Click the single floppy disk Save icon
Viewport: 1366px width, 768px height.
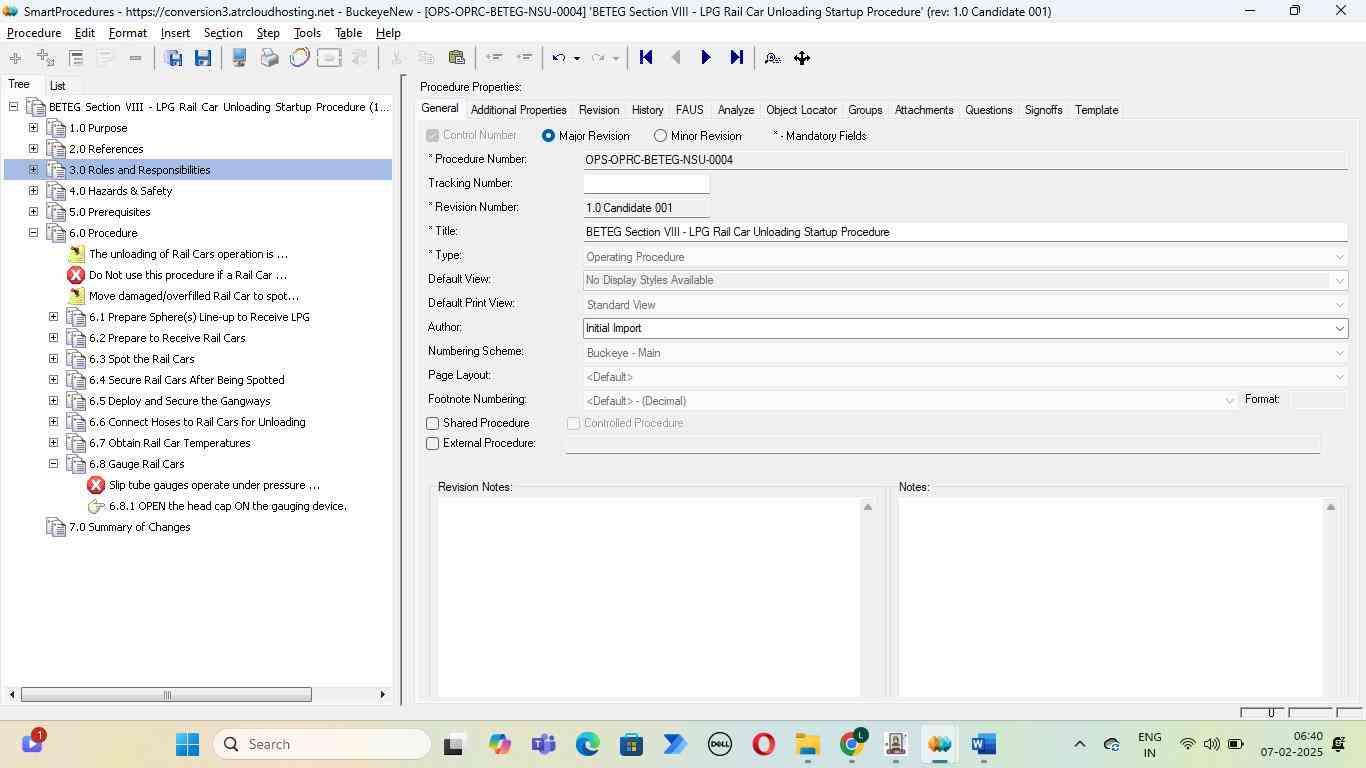point(203,58)
